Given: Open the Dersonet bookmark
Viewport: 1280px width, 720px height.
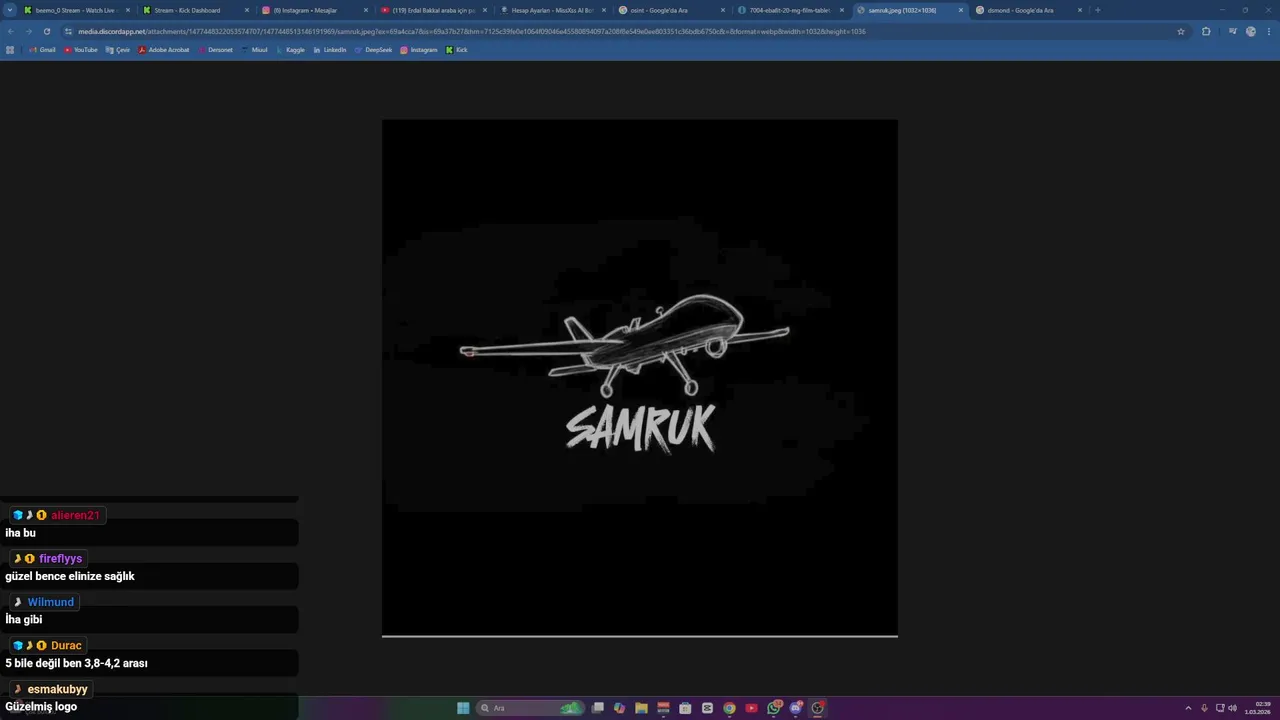Looking at the screenshot, I should (x=216, y=49).
